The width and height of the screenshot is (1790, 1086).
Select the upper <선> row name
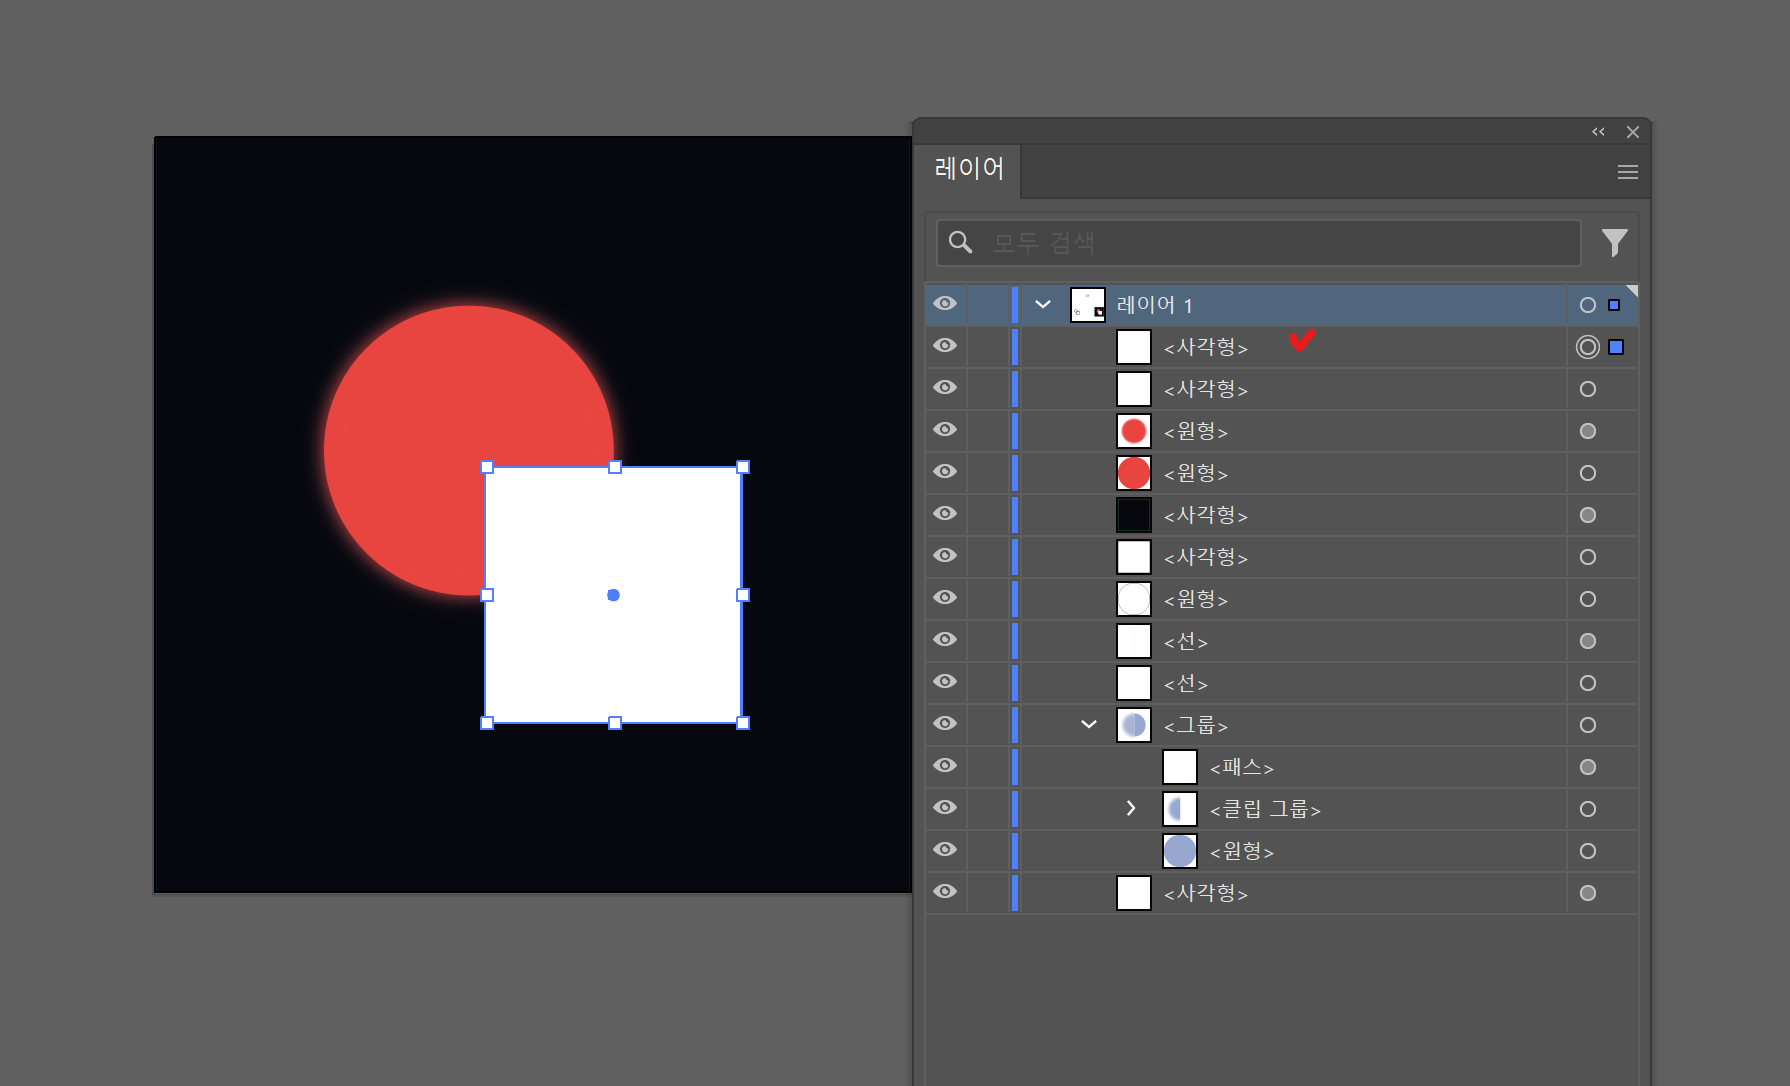(1186, 641)
